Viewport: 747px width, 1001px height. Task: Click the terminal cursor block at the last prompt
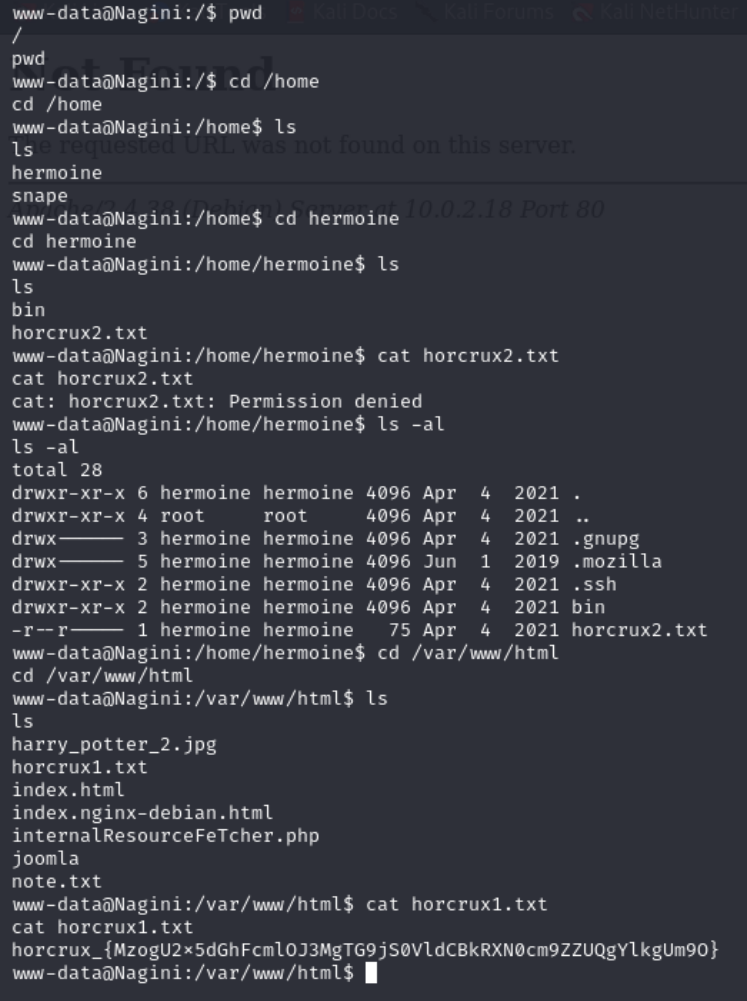coord(370,973)
